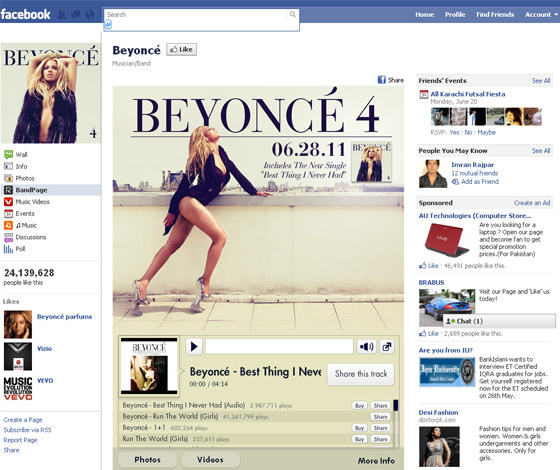The height and width of the screenshot is (470, 560).
Task: Click the Events calendar icon in sidebar
Action: click(x=8, y=214)
